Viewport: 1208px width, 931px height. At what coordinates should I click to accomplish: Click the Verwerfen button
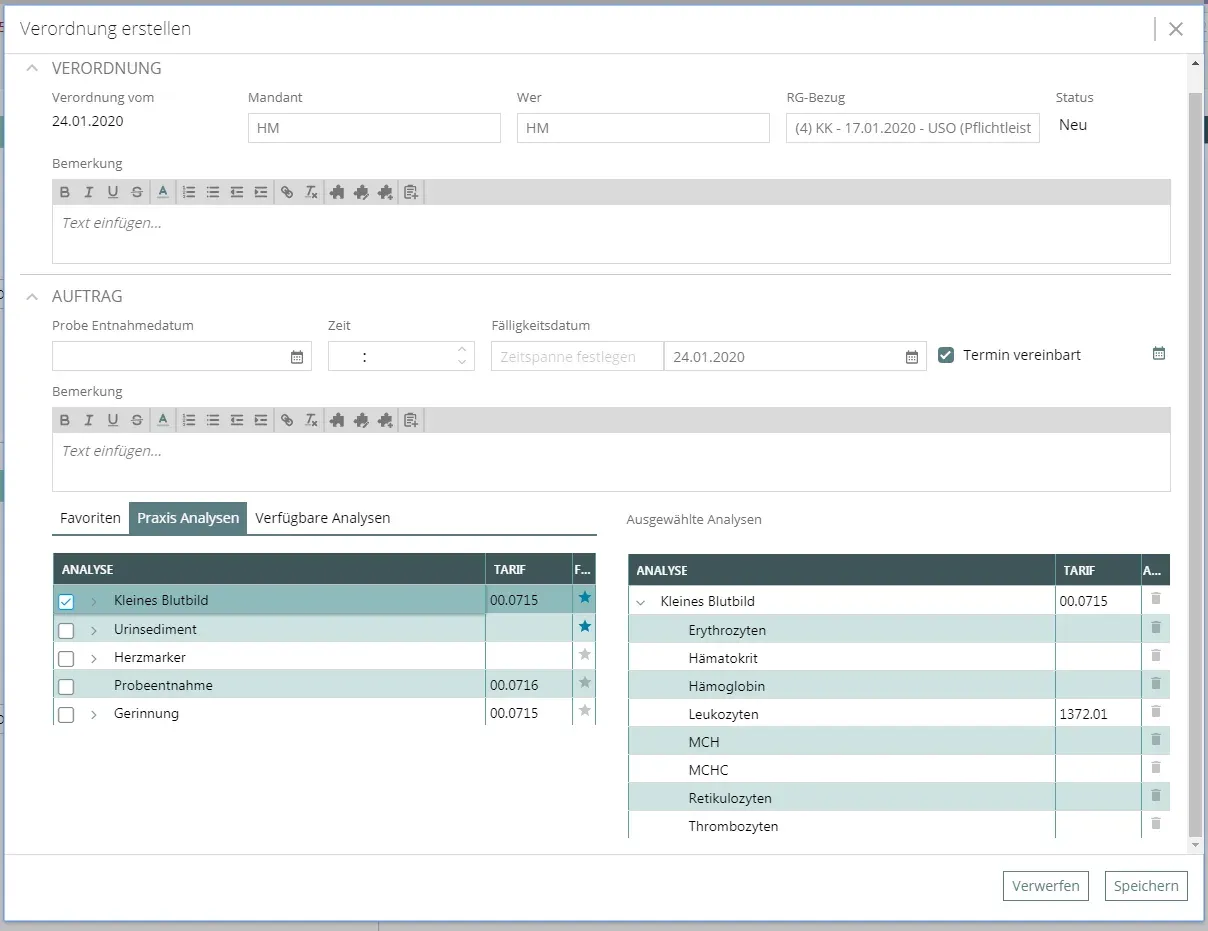(1046, 886)
